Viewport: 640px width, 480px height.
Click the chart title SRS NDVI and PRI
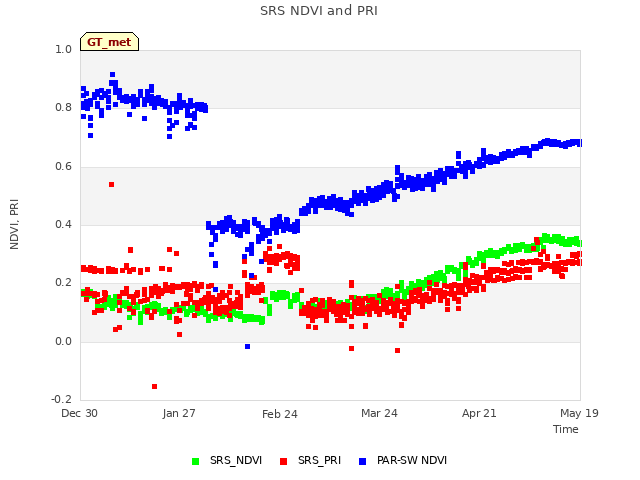click(319, 10)
